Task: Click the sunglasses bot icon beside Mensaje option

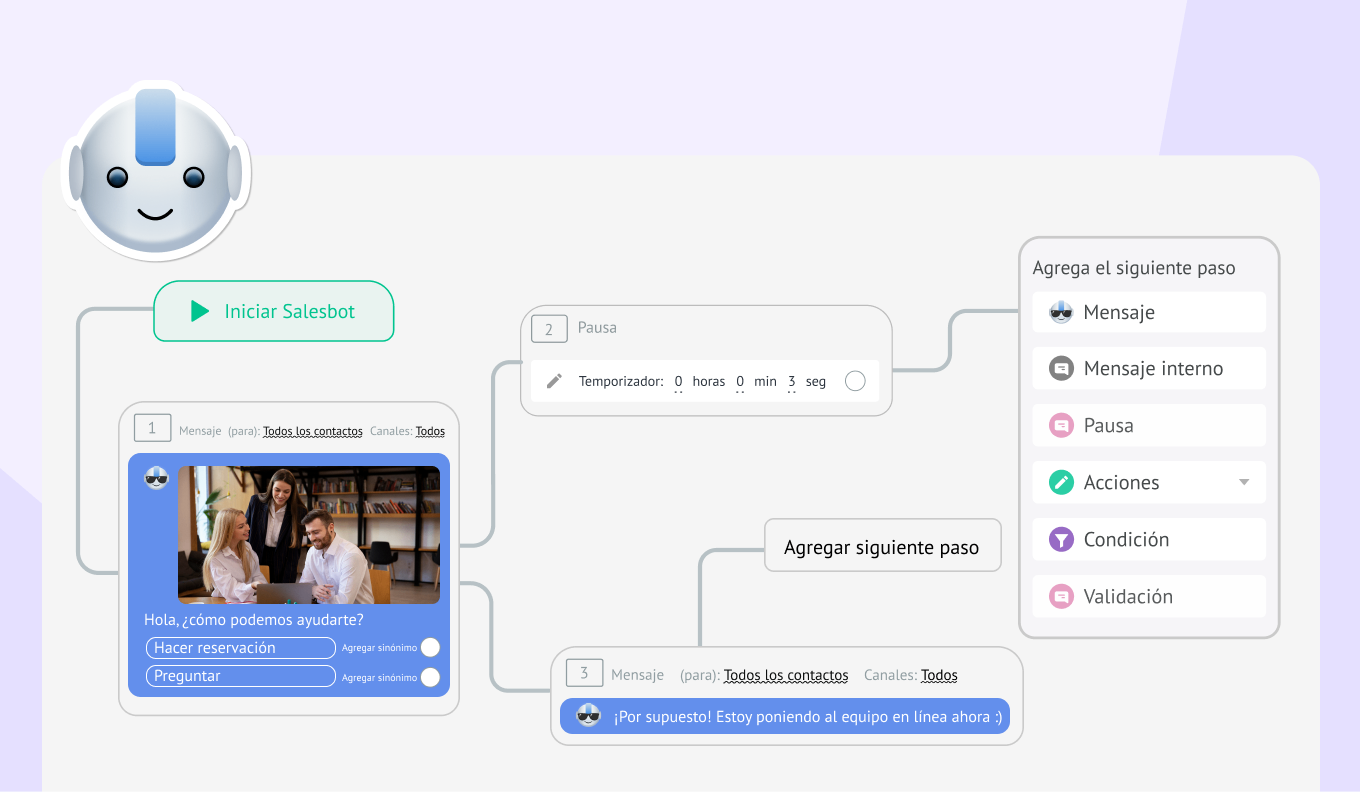Action: point(1061,312)
